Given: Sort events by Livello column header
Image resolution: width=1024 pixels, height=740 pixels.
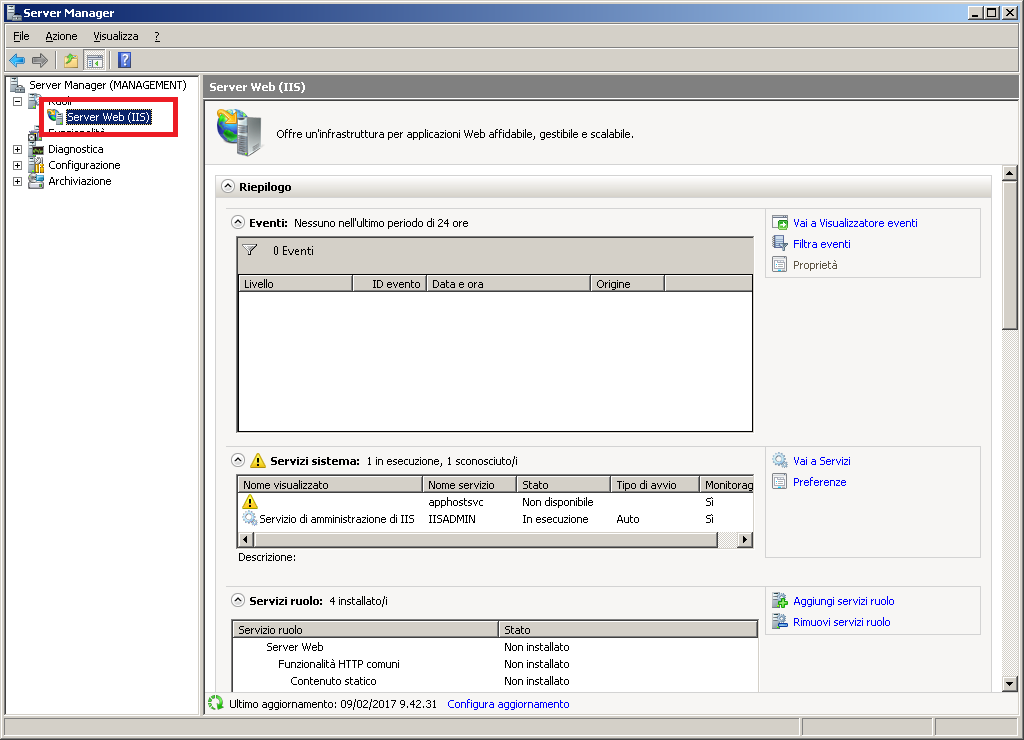Looking at the screenshot, I should point(296,283).
